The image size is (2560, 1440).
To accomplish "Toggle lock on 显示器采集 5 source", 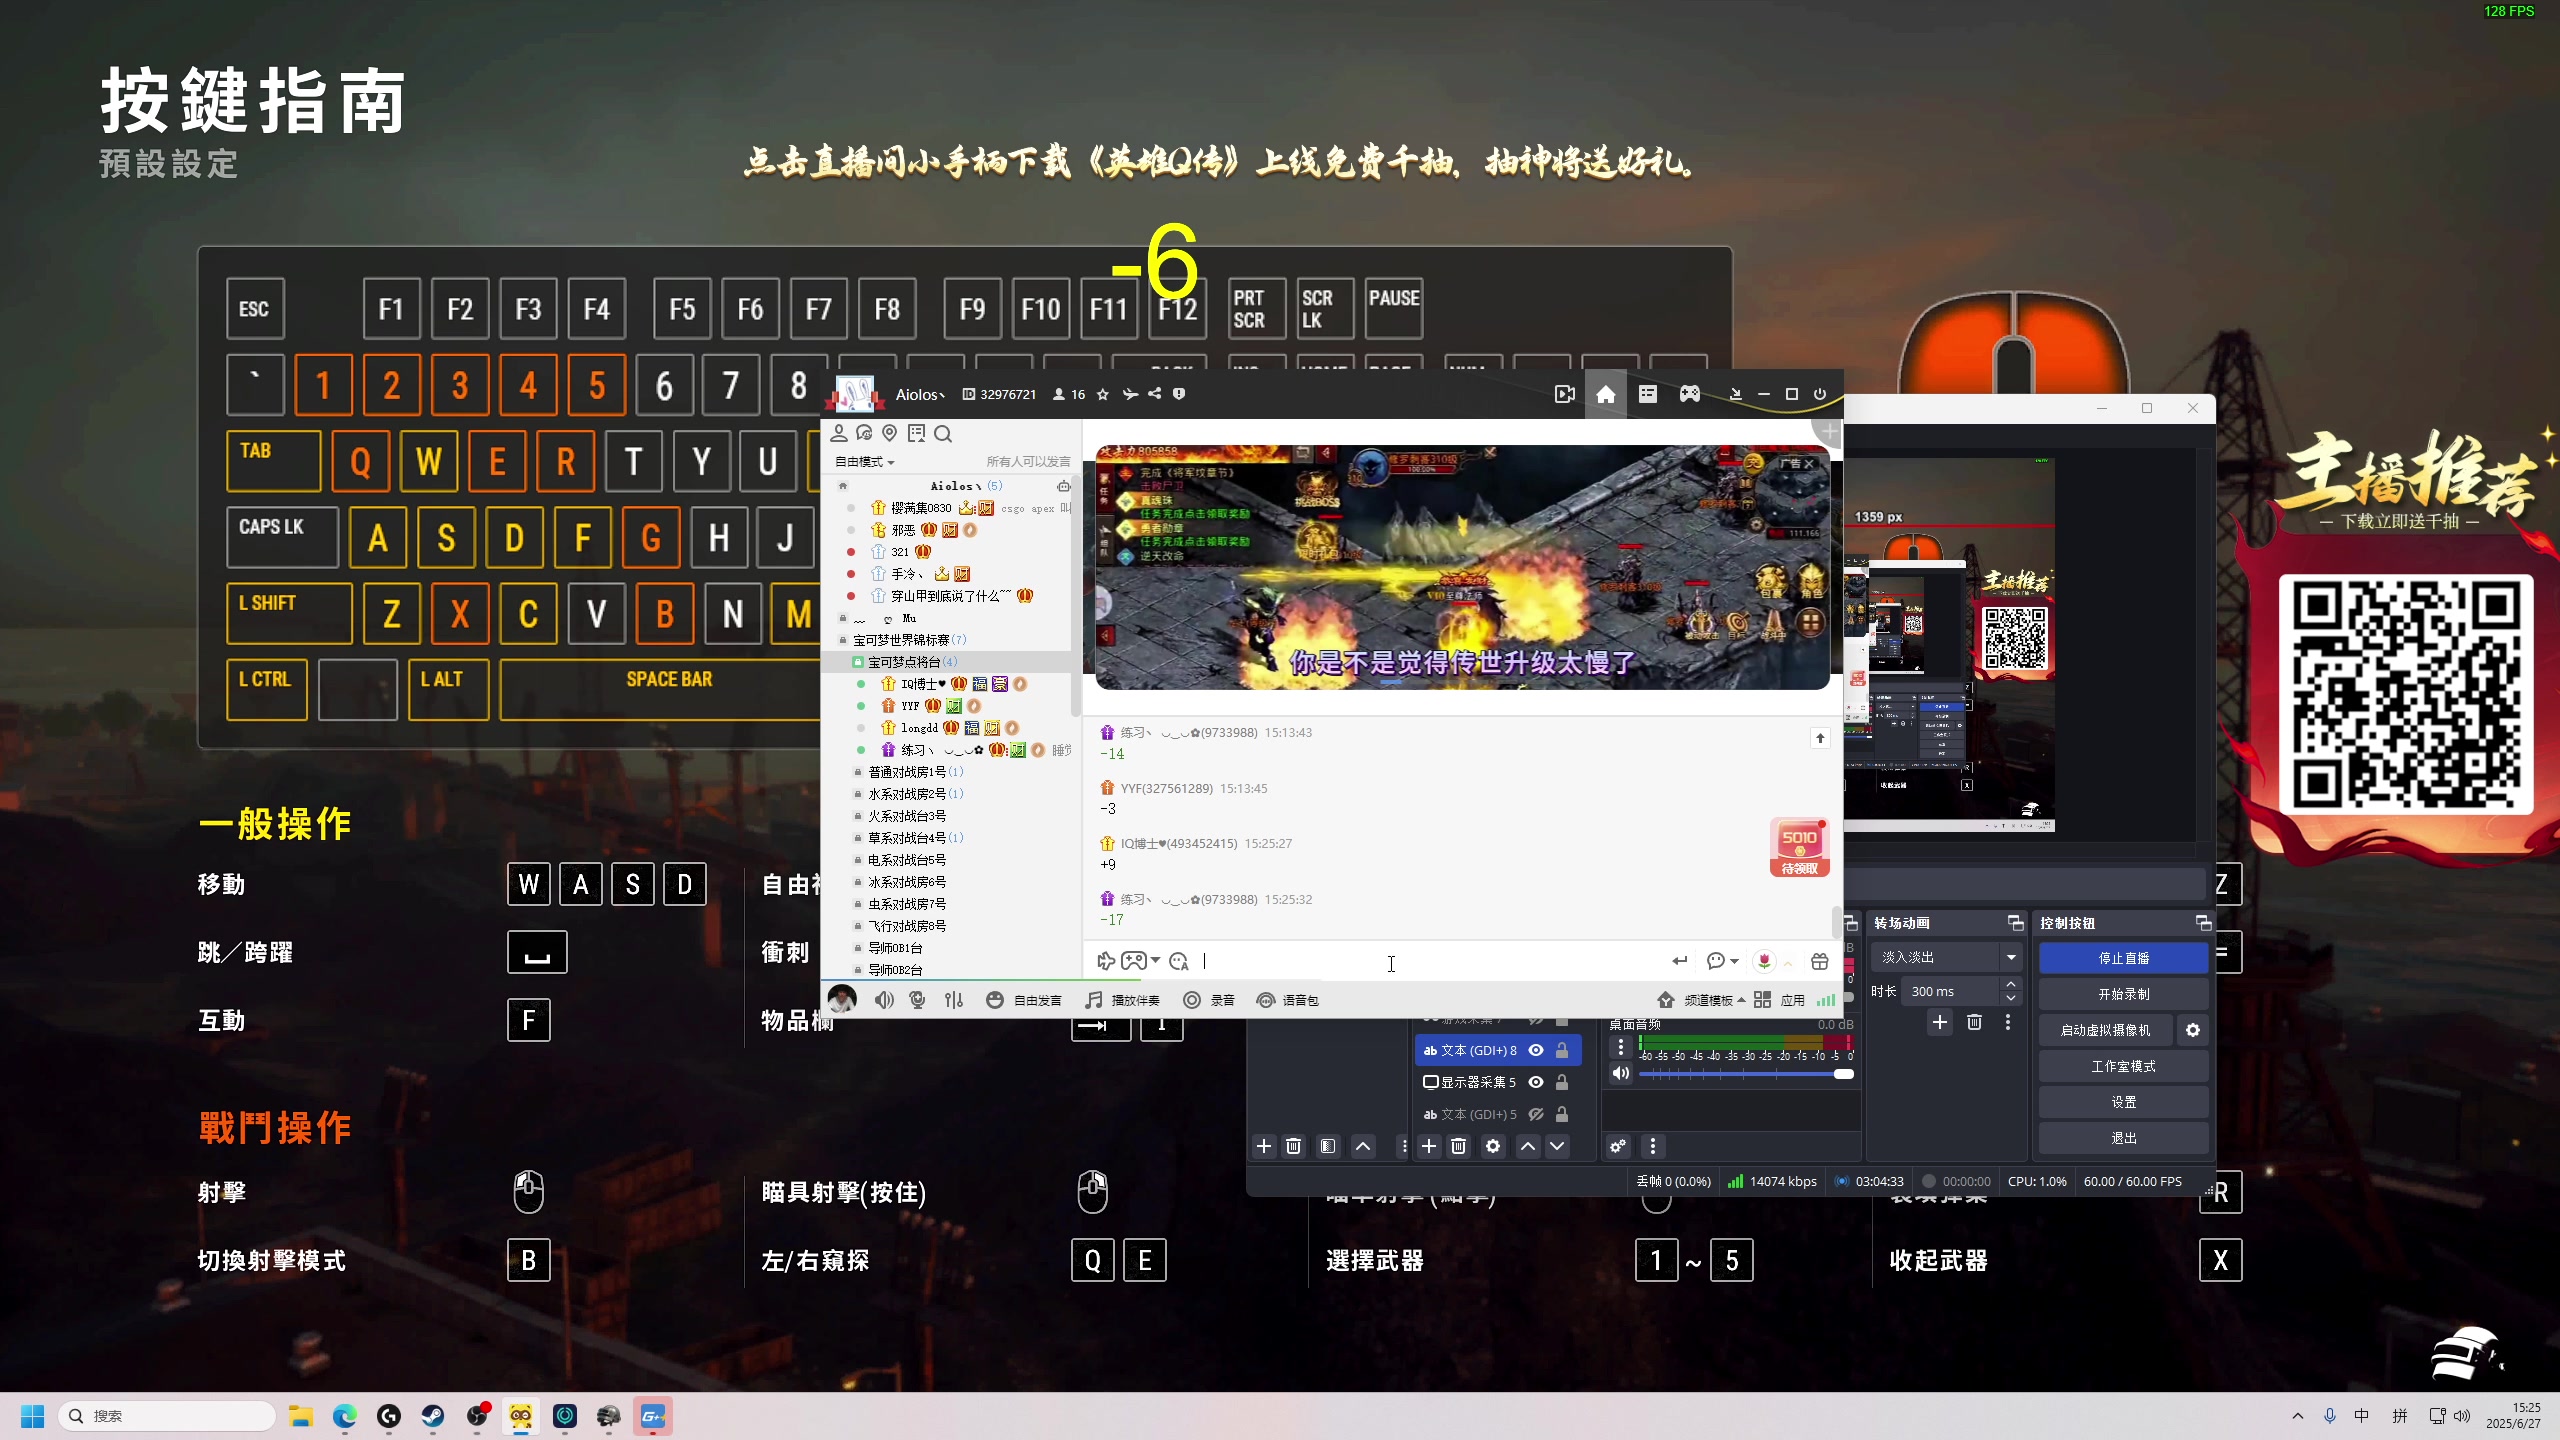I will (x=1562, y=1082).
